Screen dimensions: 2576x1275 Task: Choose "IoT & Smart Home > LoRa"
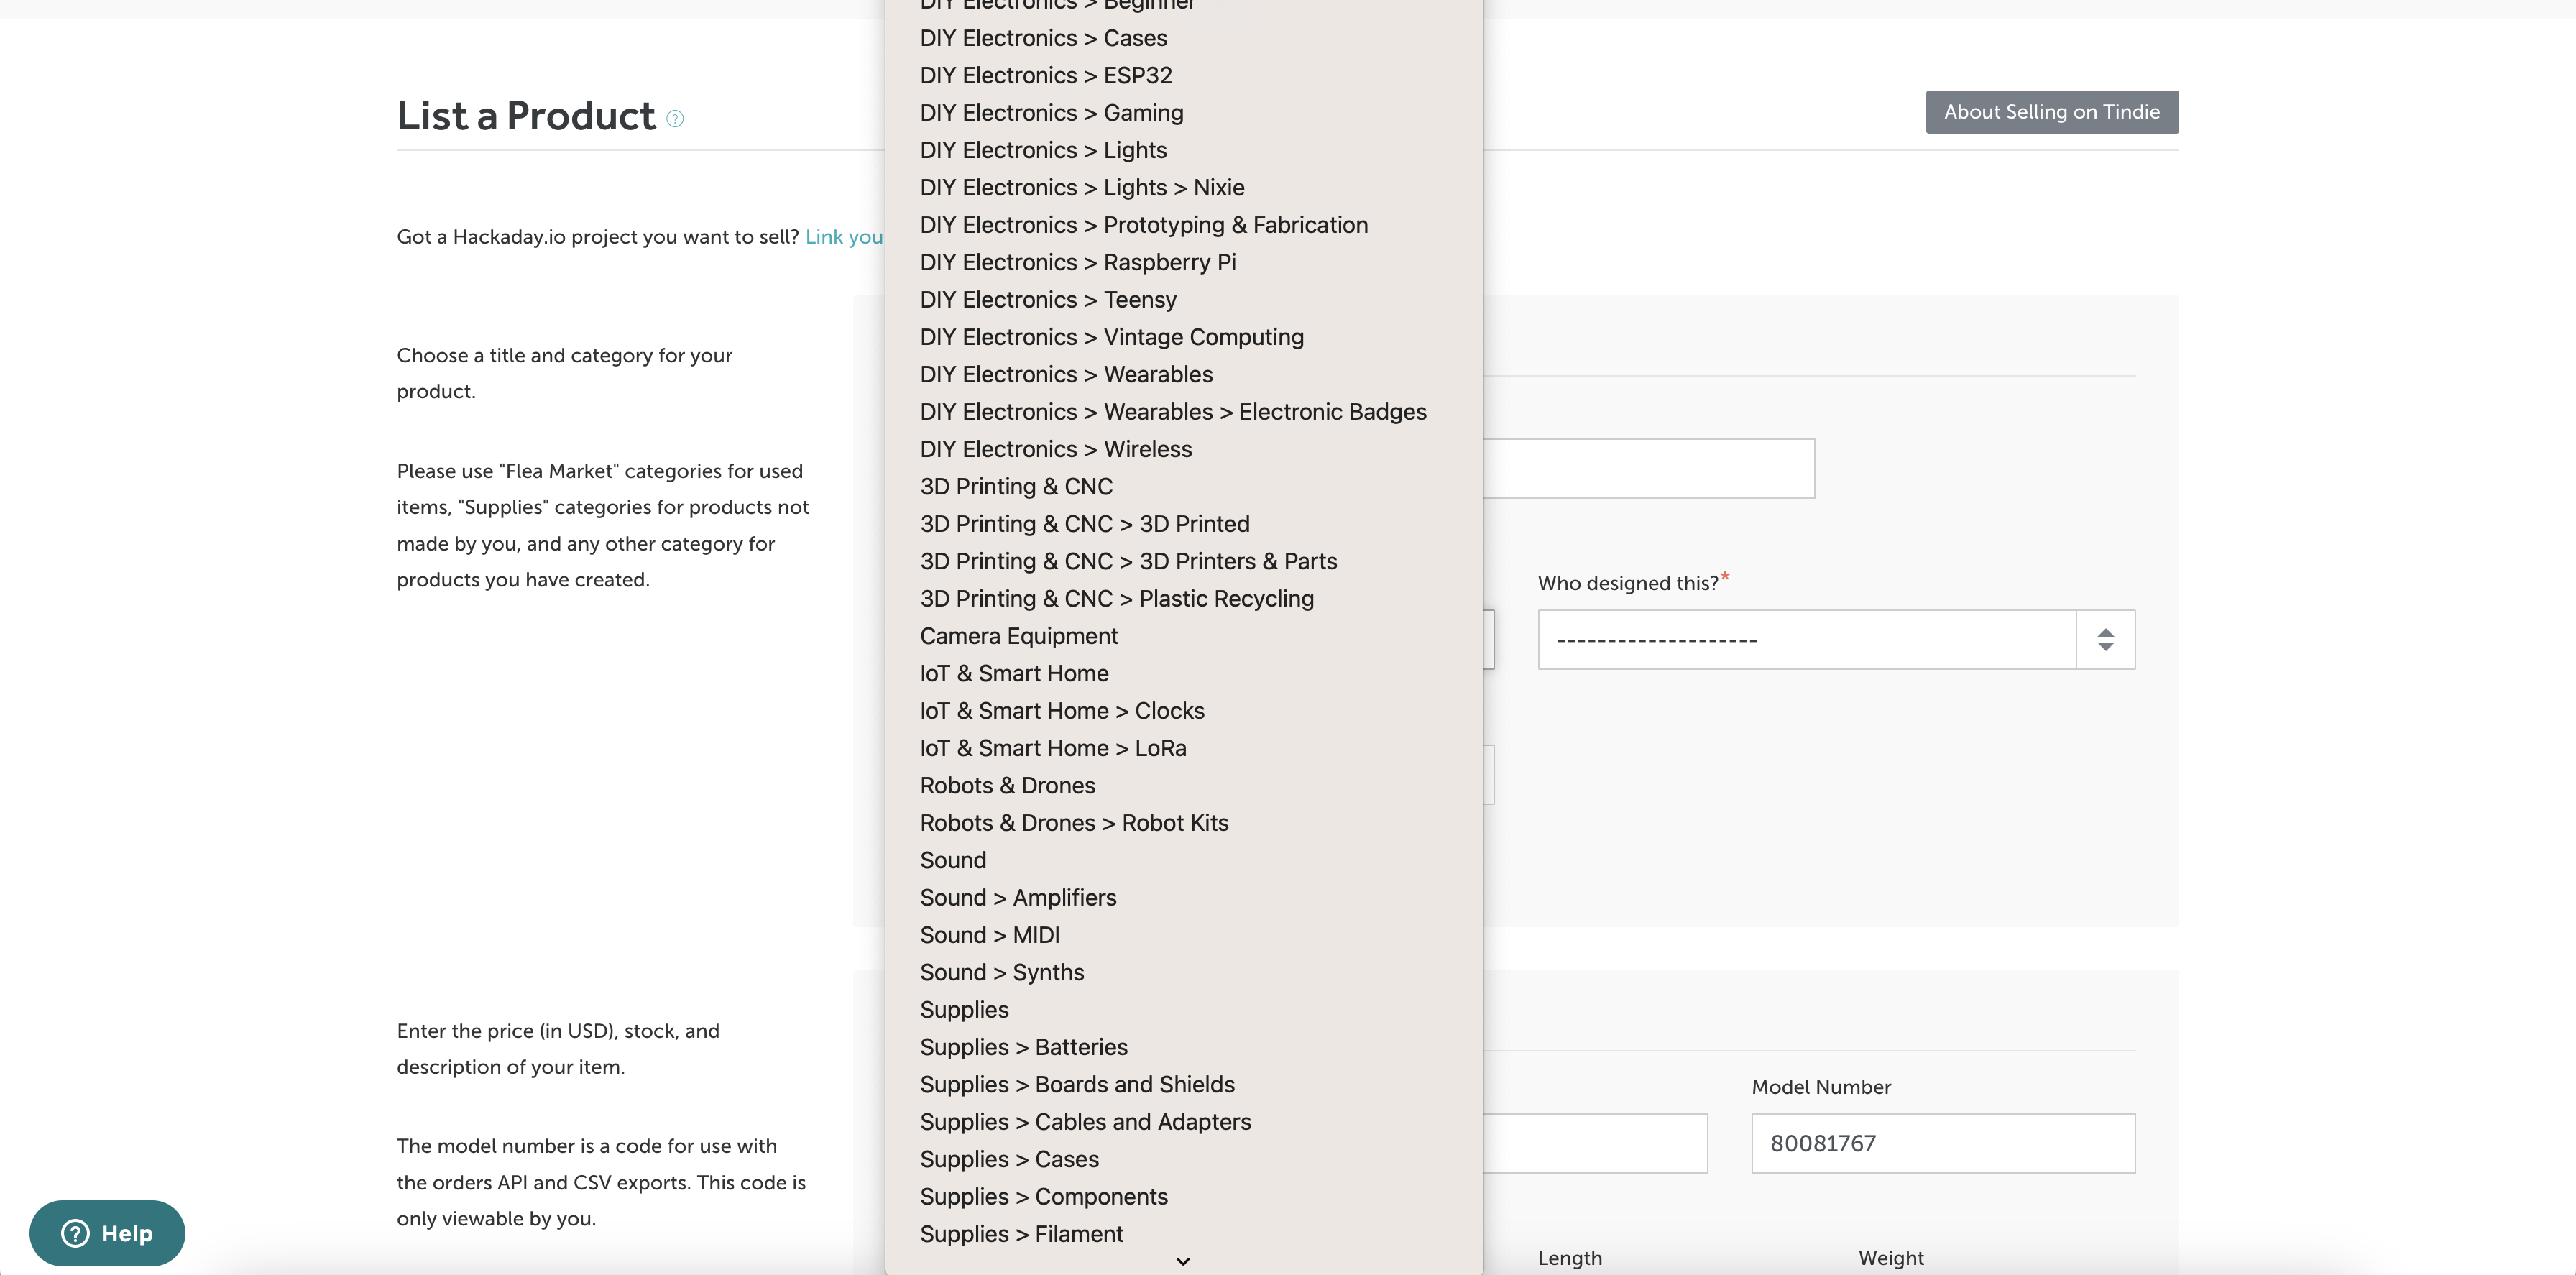point(1052,747)
